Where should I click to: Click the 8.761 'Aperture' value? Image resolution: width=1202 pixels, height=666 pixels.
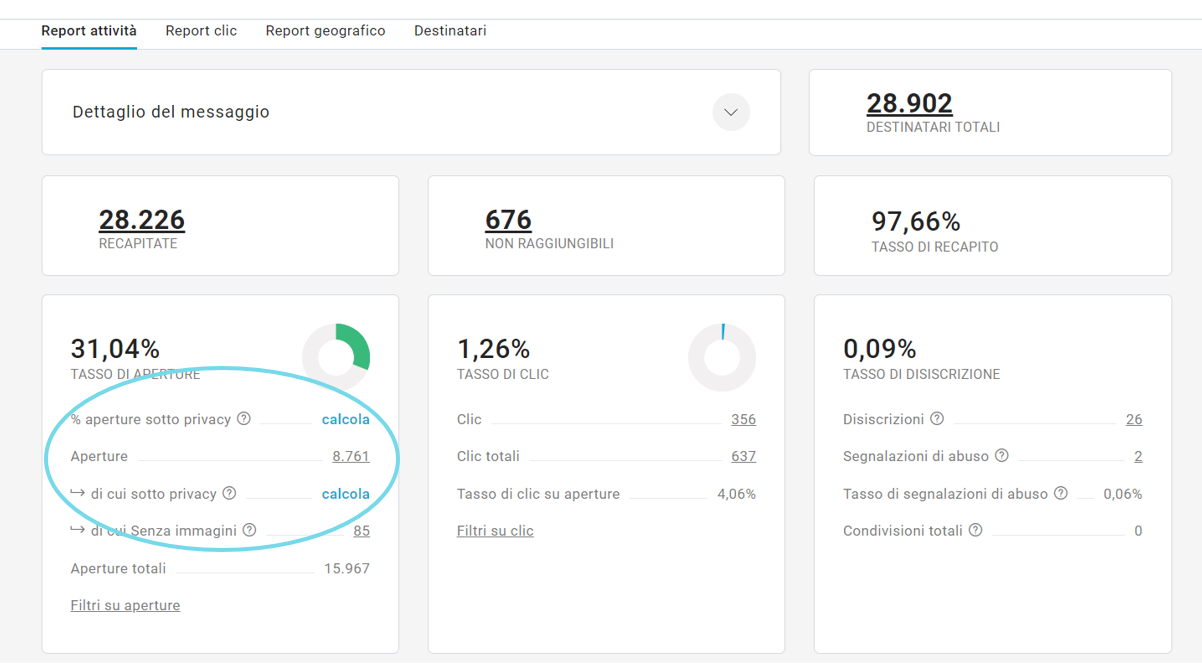pos(351,456)
